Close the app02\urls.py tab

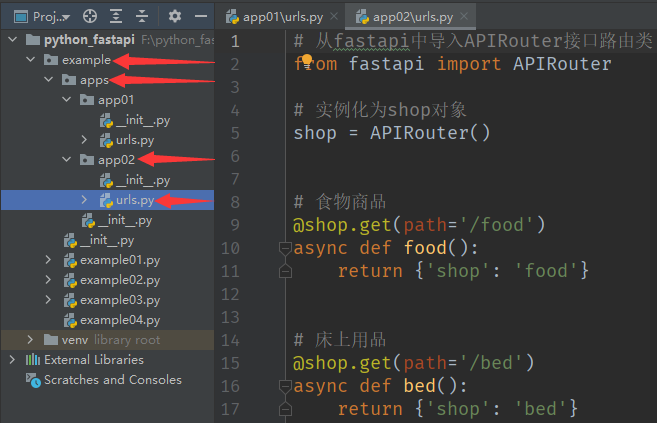464,16
